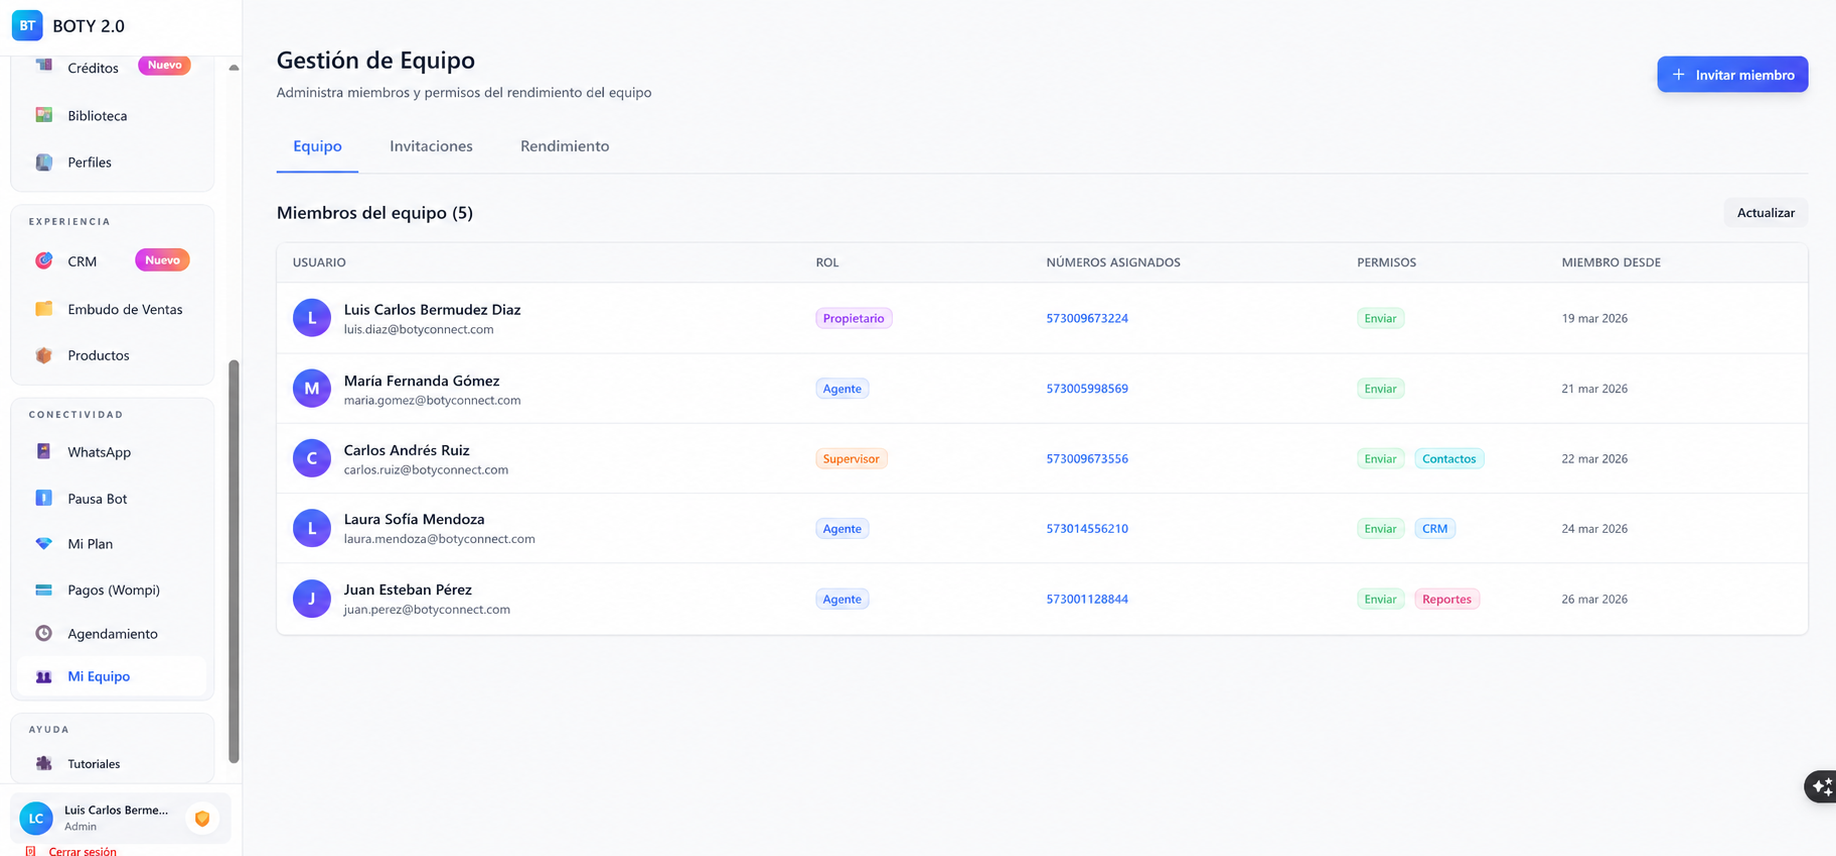Click Juan Esteban Pérez's Agente badge
The image size is (1836, 856).
pos(842,599)
